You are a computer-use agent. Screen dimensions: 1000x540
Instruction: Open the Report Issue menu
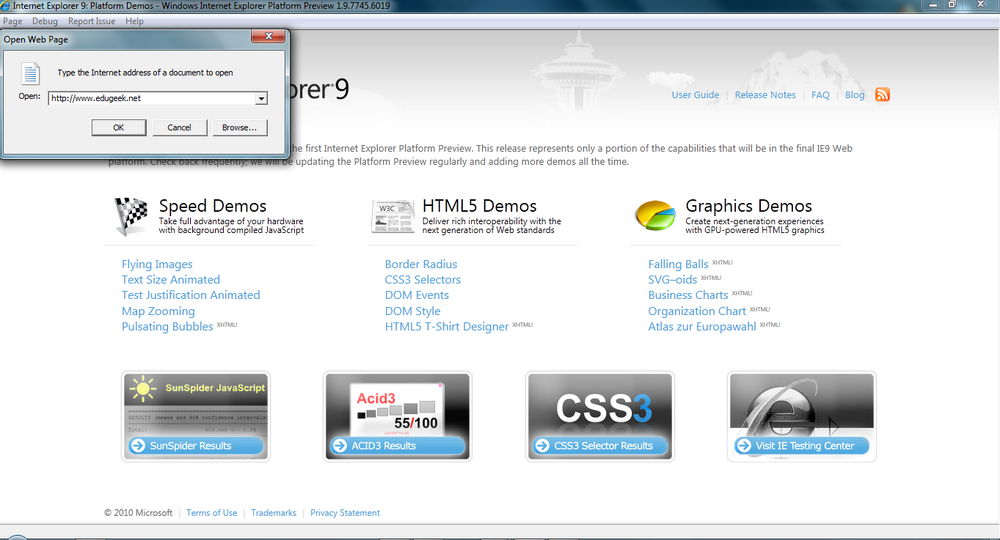pyautogui.click(x=92, y=21)
